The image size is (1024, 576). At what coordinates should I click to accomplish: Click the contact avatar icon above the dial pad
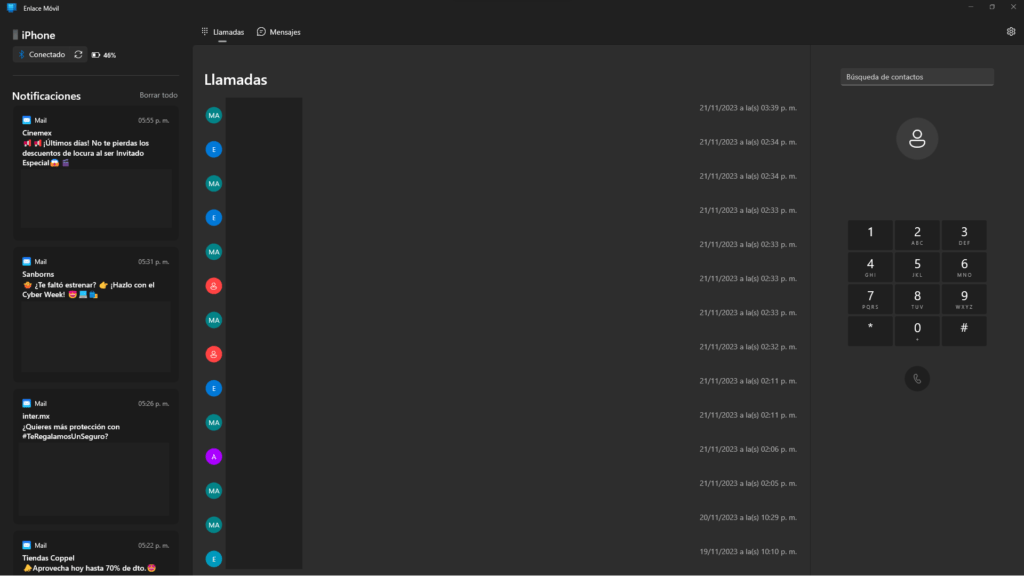pos(917,139)
